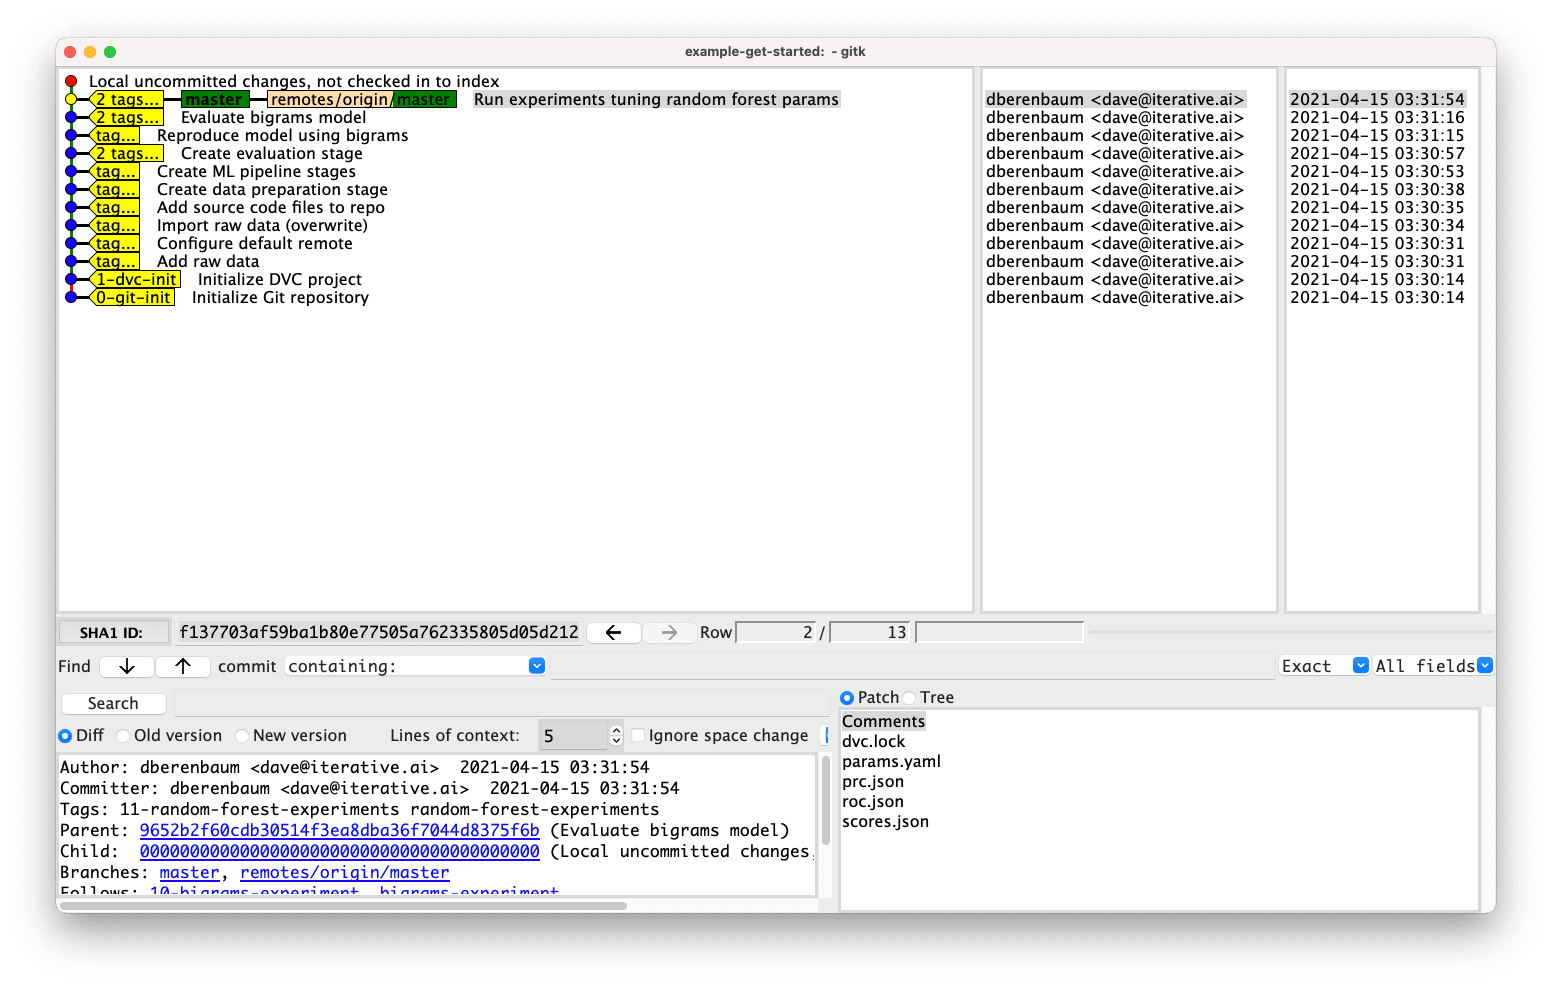This screenshot has height=987, width=1552.
Task: Click the red uncommitted changes node
Action: point(71,81)
